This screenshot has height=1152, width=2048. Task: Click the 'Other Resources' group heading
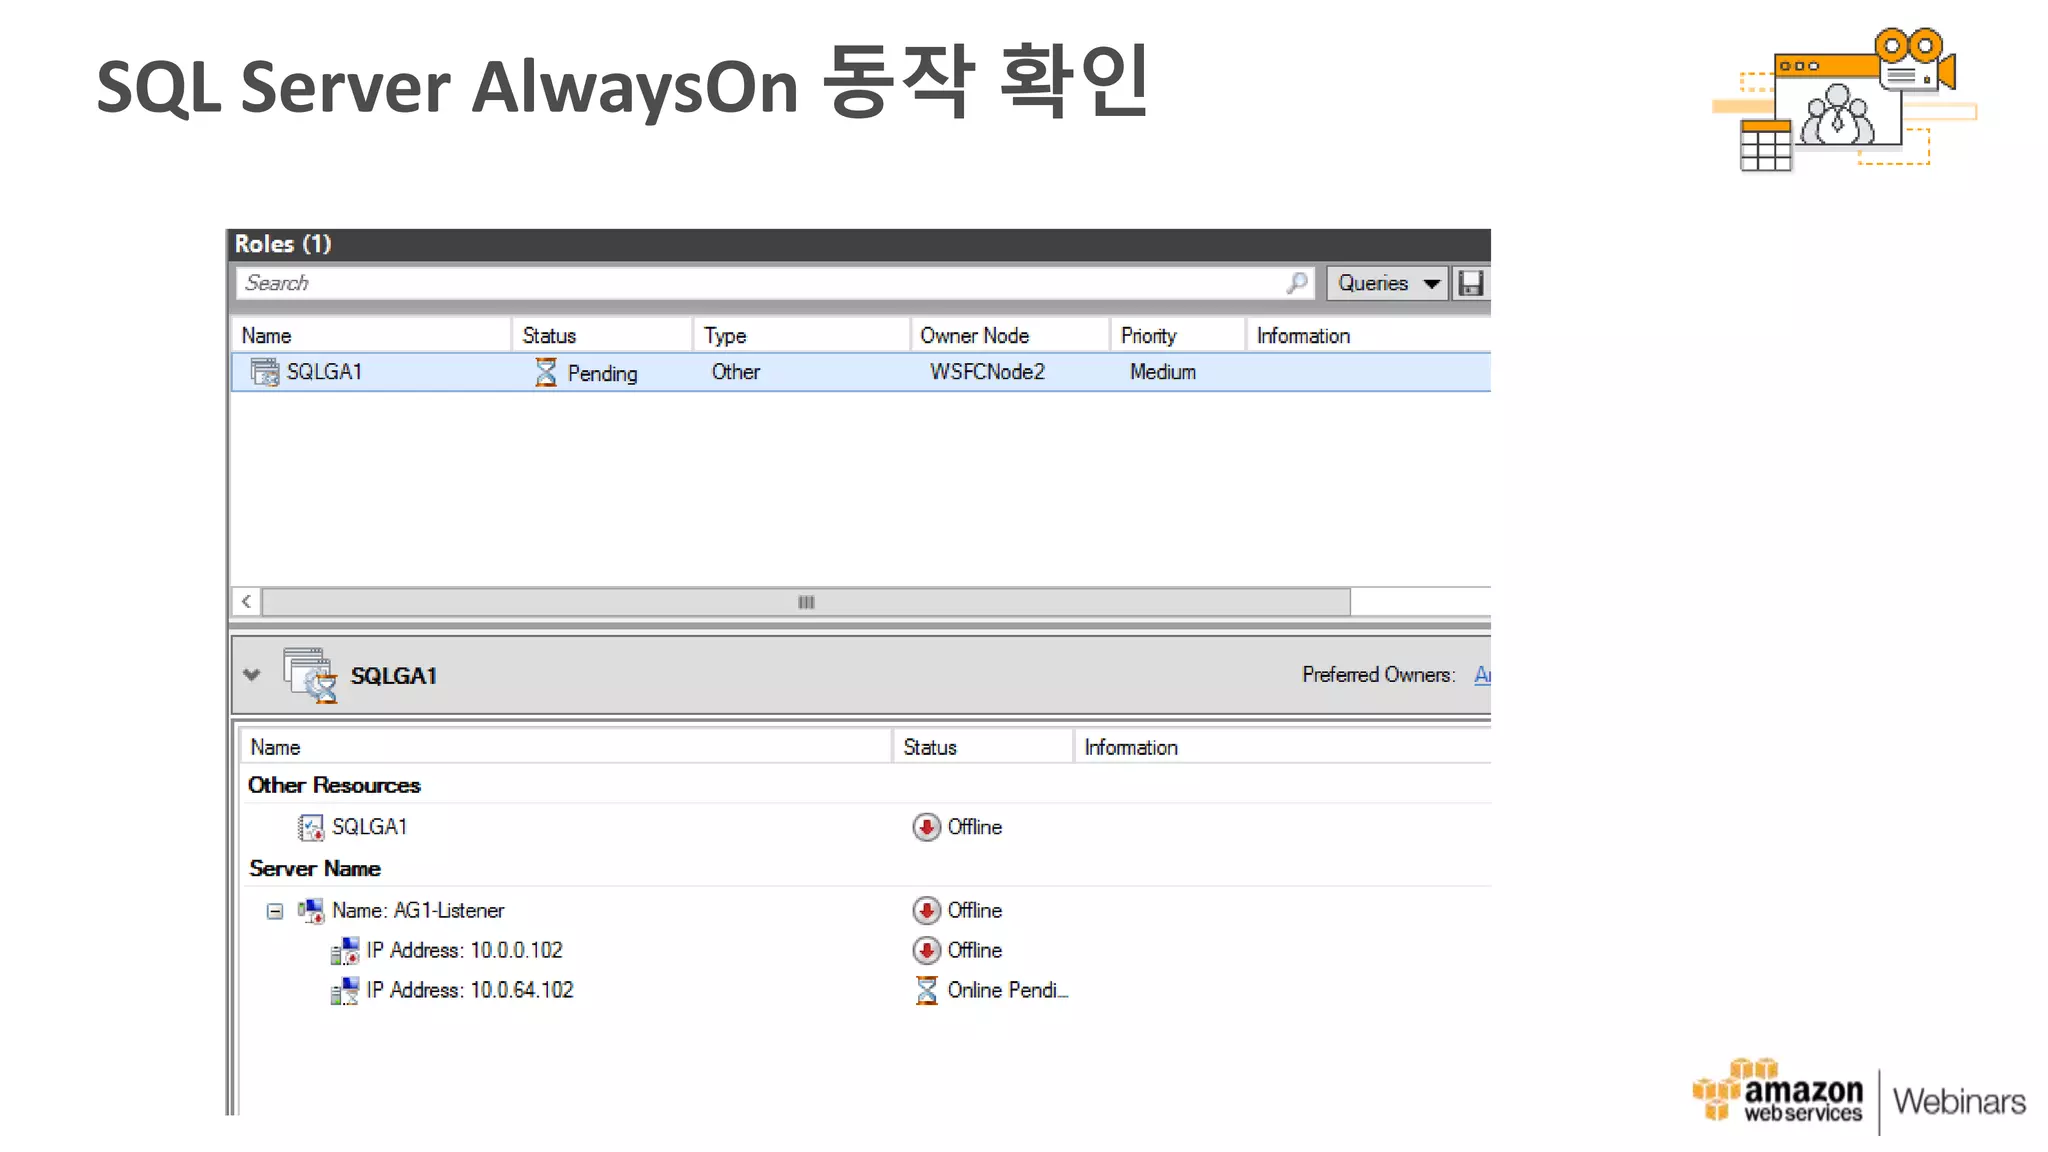pyautogui.click(x=334, y=785)
